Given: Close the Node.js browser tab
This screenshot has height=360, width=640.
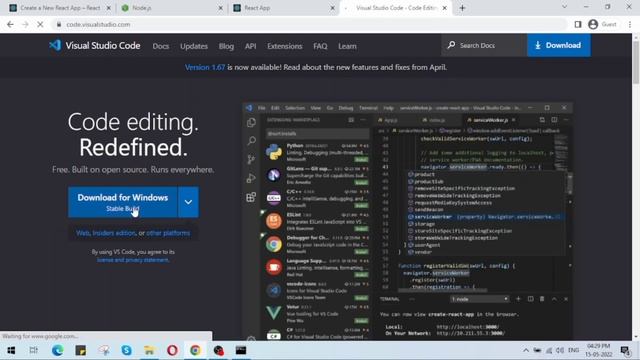Looking at the screenshot, I should (x=220, y=8).
